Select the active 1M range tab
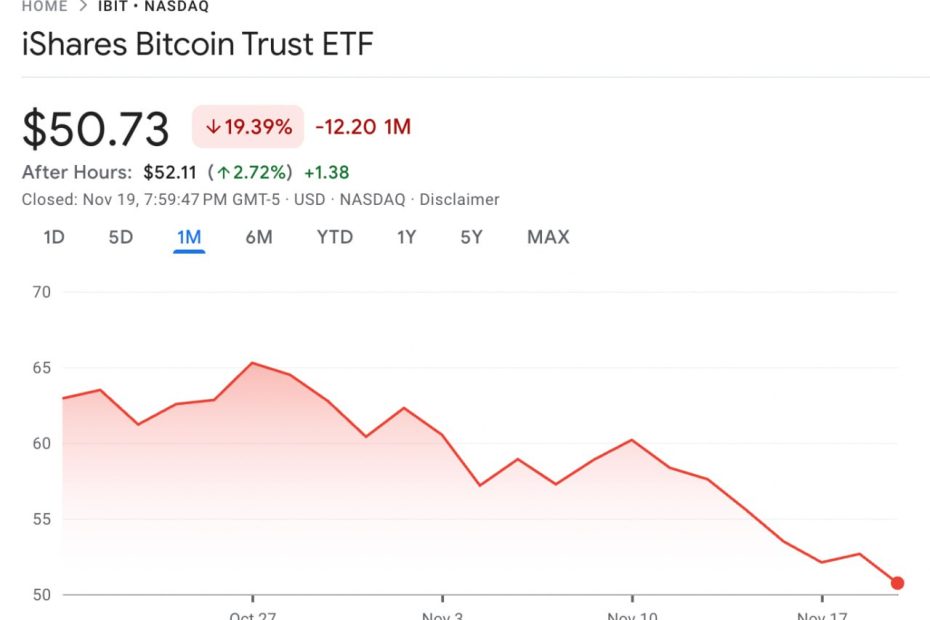 [189, 237]
